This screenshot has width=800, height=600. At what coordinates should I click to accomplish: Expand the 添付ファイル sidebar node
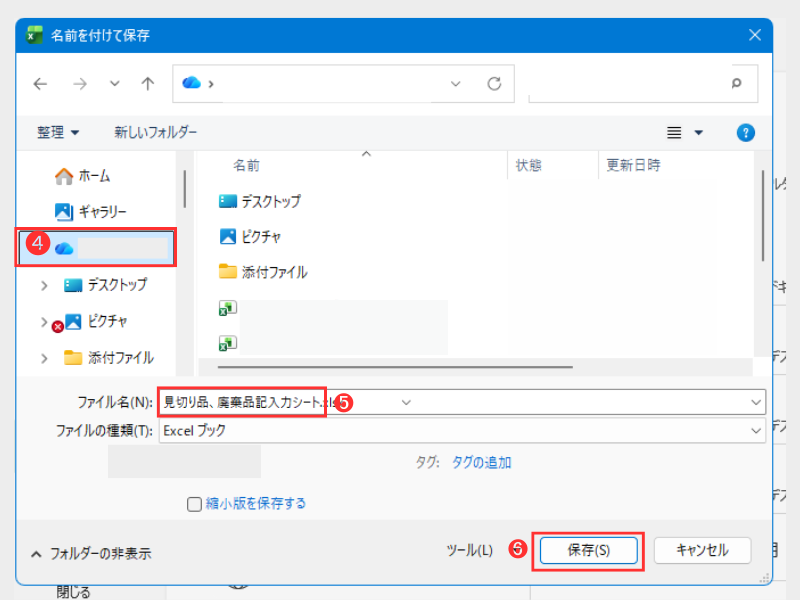point(43,358)
